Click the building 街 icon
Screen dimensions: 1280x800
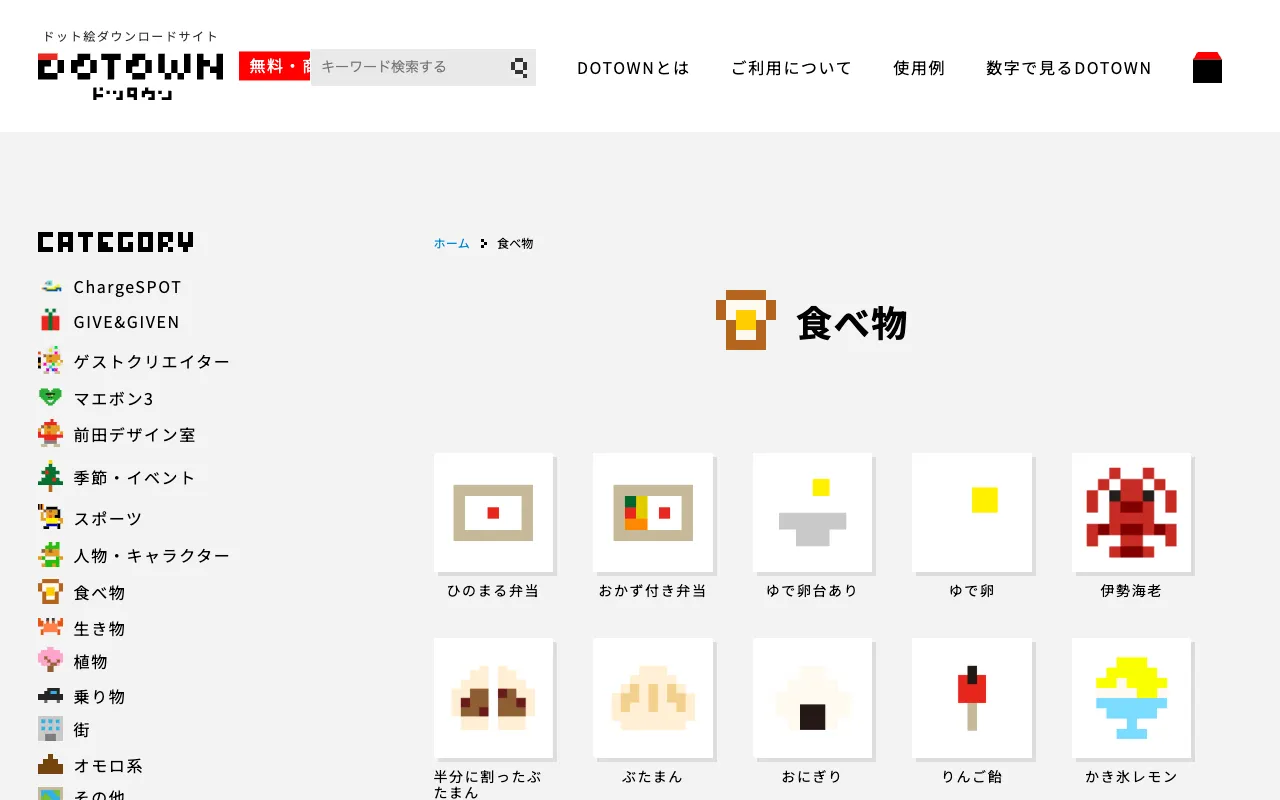[x=50, y=729]
